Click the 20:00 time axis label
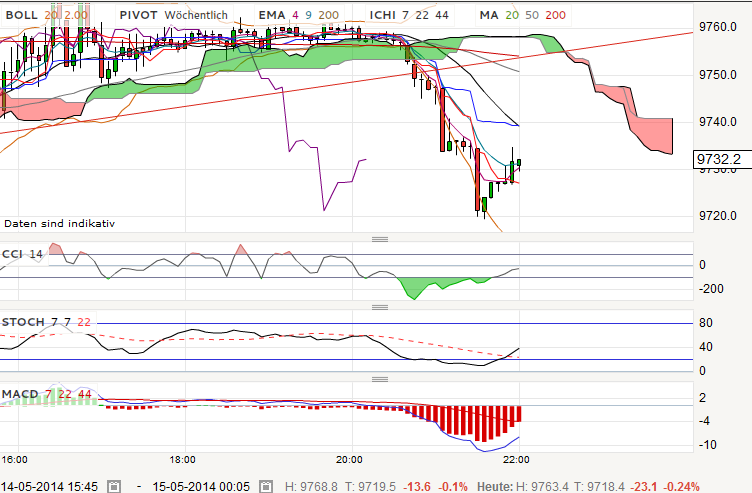This screenshot has width=752, height=493. (x=349, y=459)
